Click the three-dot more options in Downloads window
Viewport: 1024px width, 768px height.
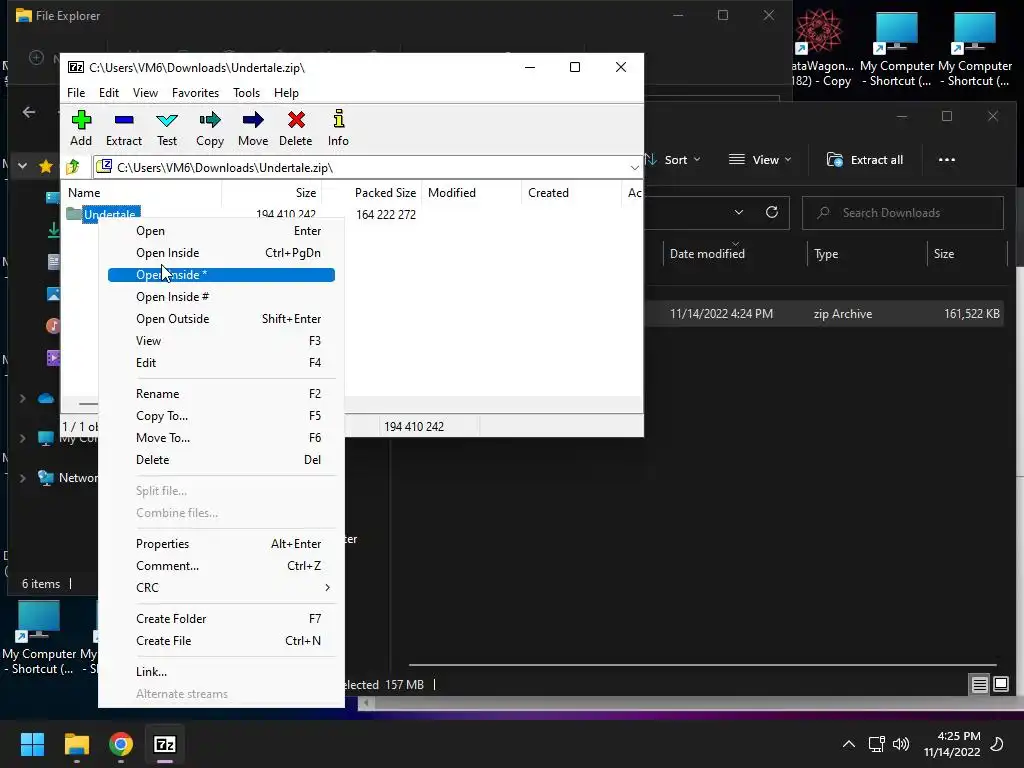click(947, 159)
